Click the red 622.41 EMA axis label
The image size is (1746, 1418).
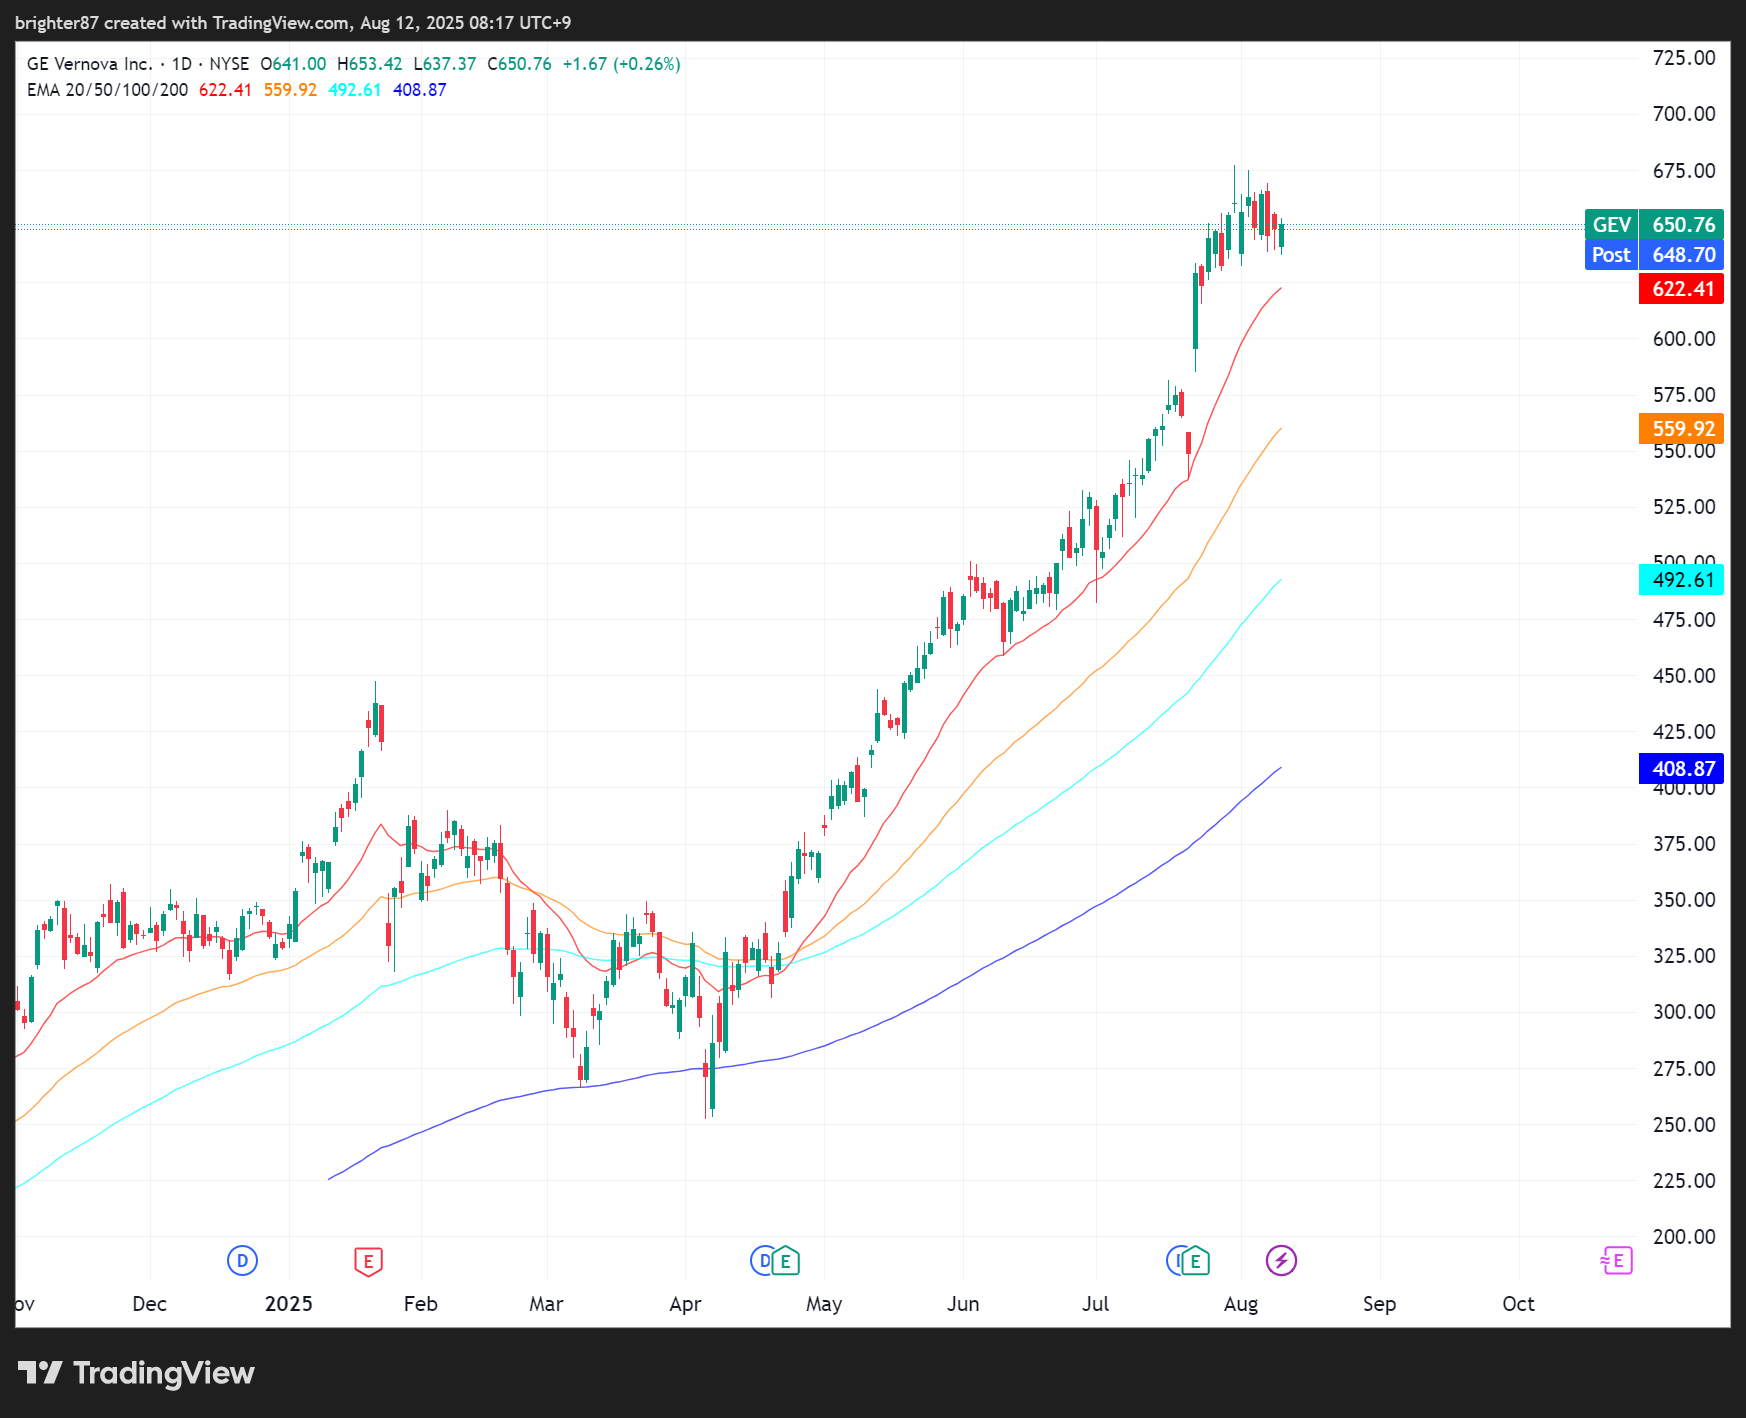(1682, 289)
